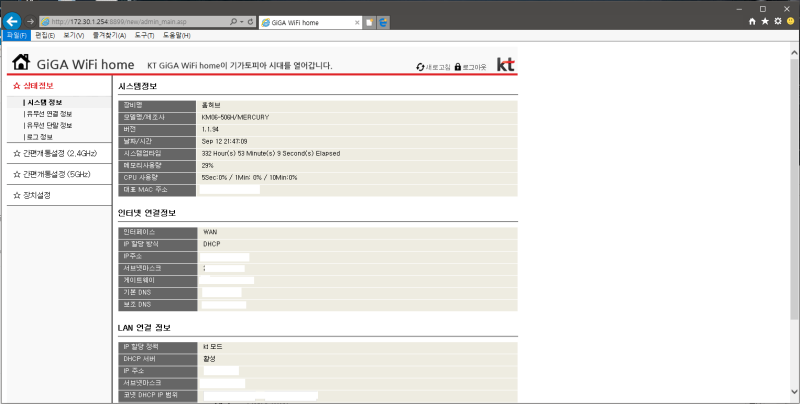This screenshot has height=404, width=800.
Task: Click the 로그아웃 logout link
Action: tap(470, 67)
